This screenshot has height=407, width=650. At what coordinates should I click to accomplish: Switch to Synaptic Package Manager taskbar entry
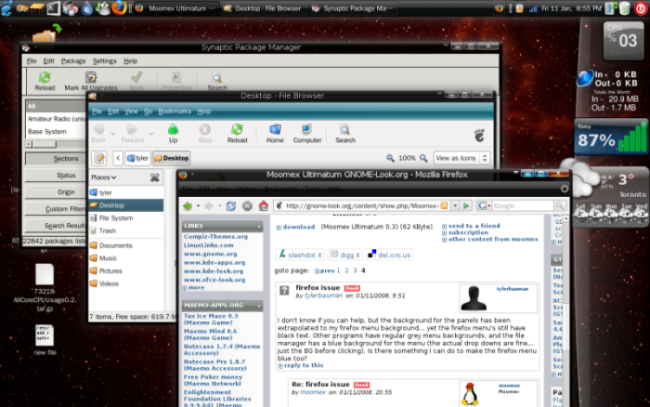[x=352, y=8]
